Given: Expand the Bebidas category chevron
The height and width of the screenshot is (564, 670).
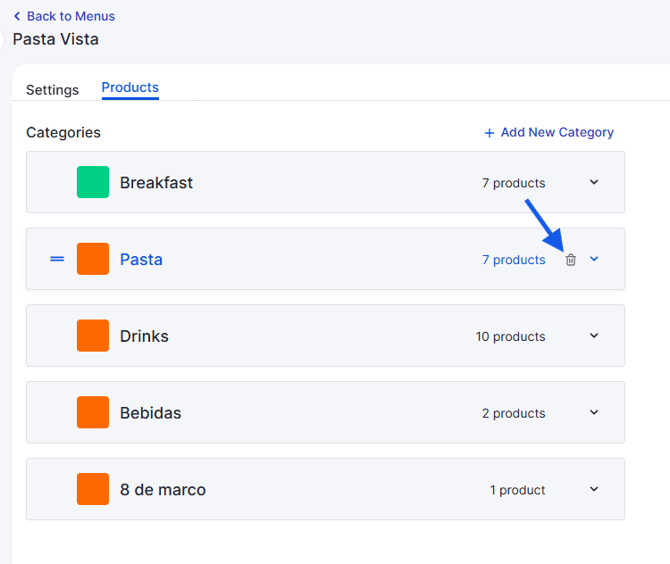Looking at the screenshot, I should [594, 412].
